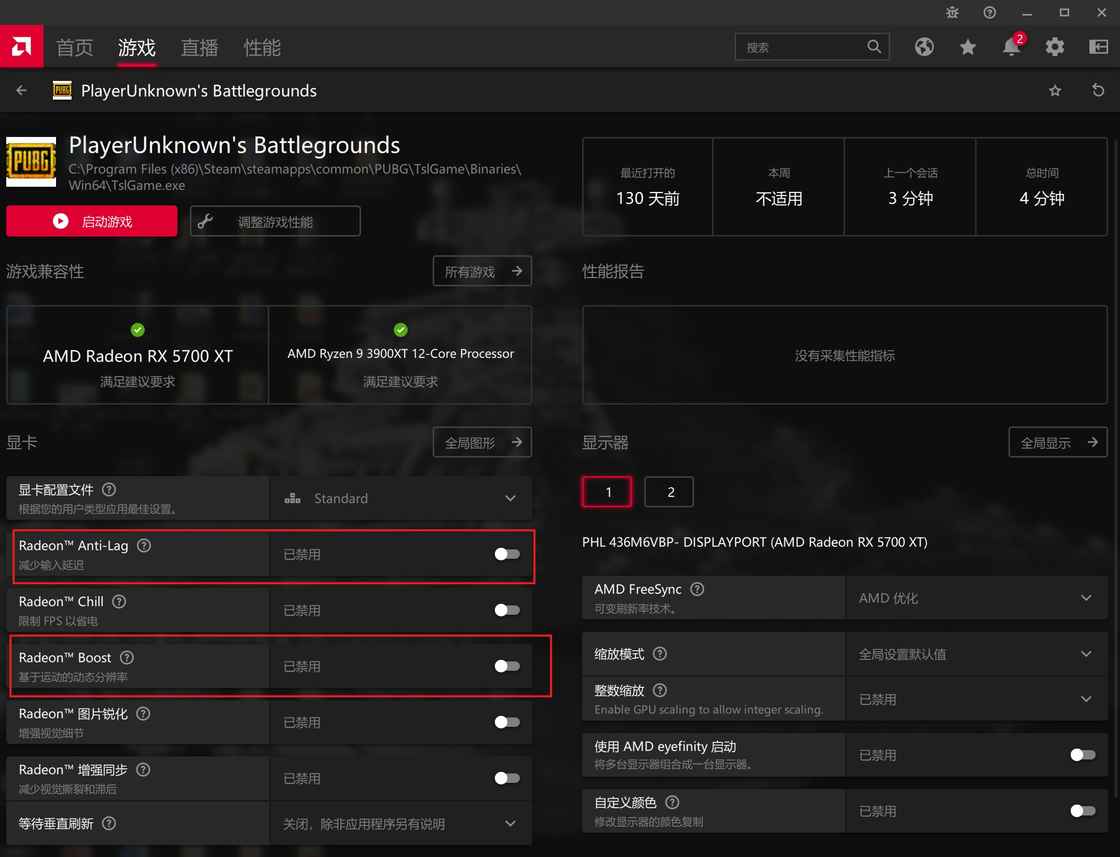Favorite this game with the star outline icon

pos(1054,90)
